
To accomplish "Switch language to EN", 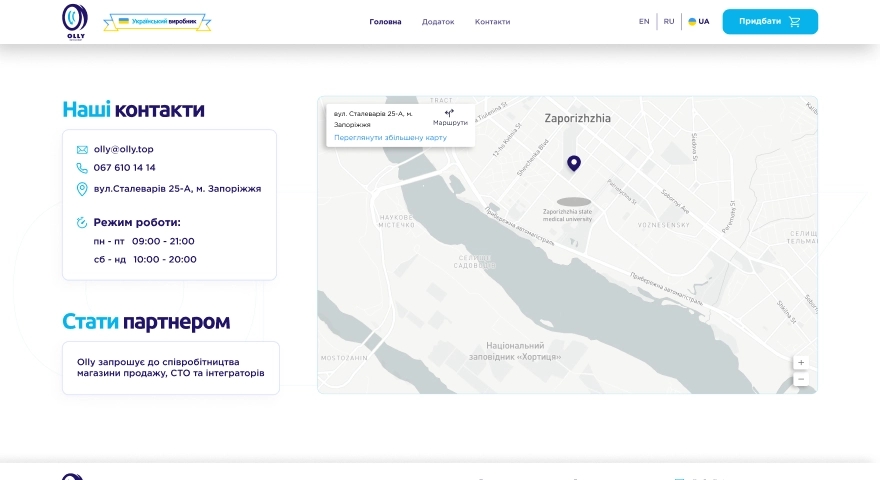I will [x=644, y=21].
